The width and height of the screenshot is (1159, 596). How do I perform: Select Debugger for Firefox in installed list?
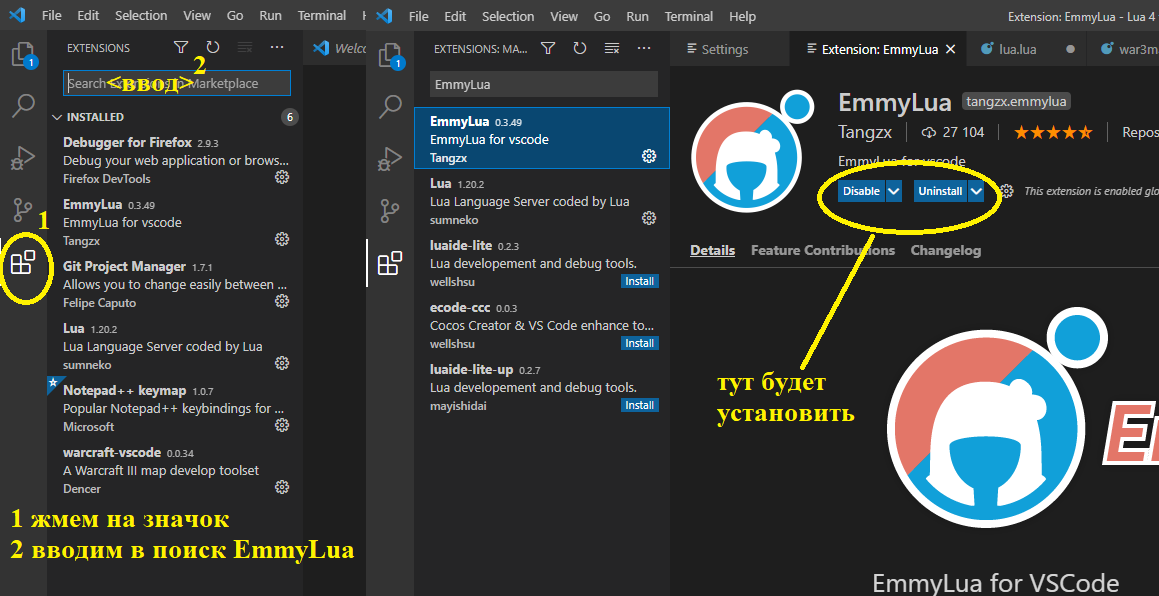click(x=176, y=160)
